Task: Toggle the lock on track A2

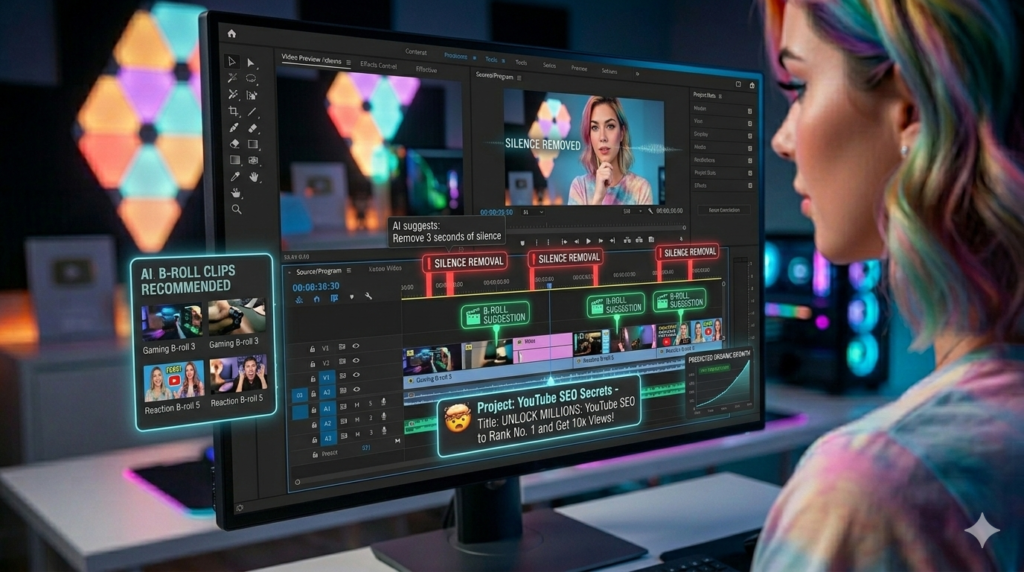Action: point(314,424)
